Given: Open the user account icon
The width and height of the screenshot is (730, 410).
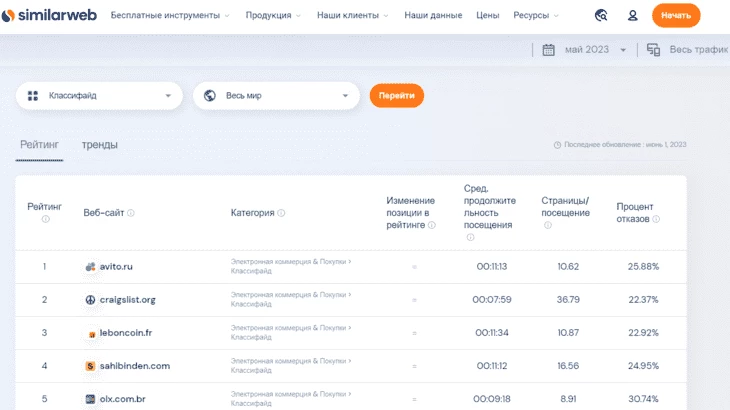Looking at the screenshot, I should tap(632, 15).
